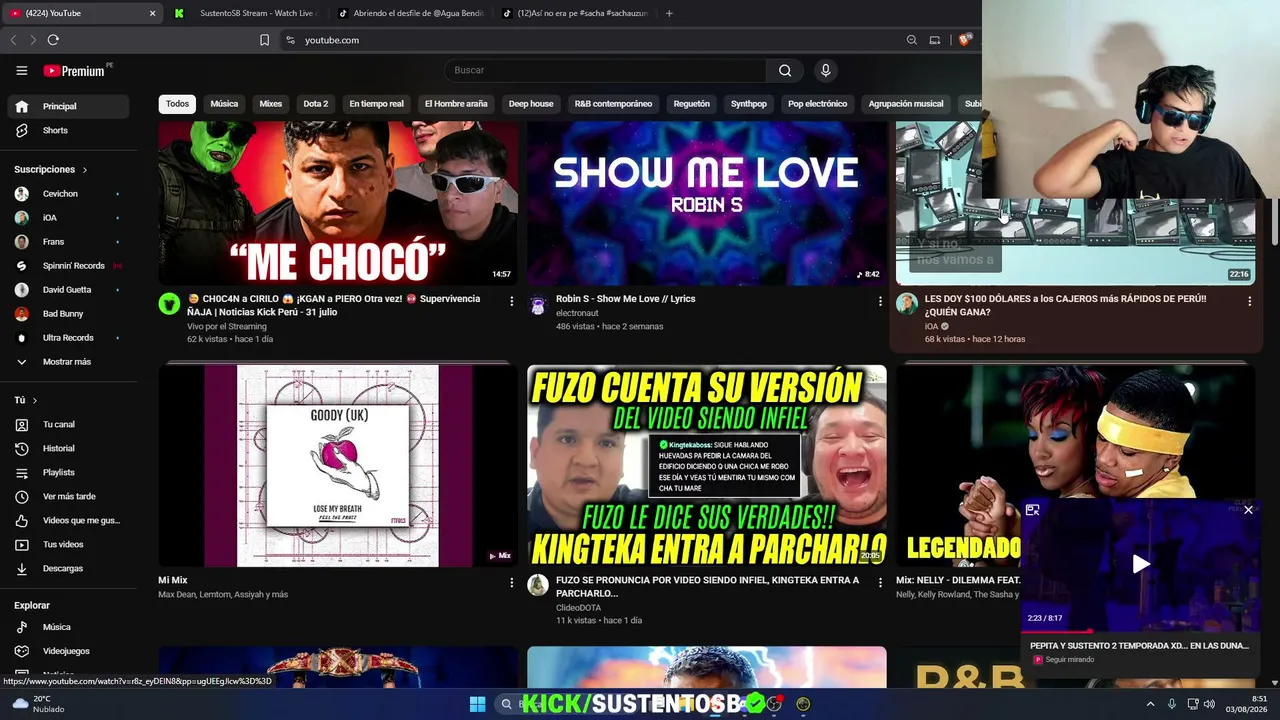
Task: Expand the Tú section chevron
Action: (35, 400)
